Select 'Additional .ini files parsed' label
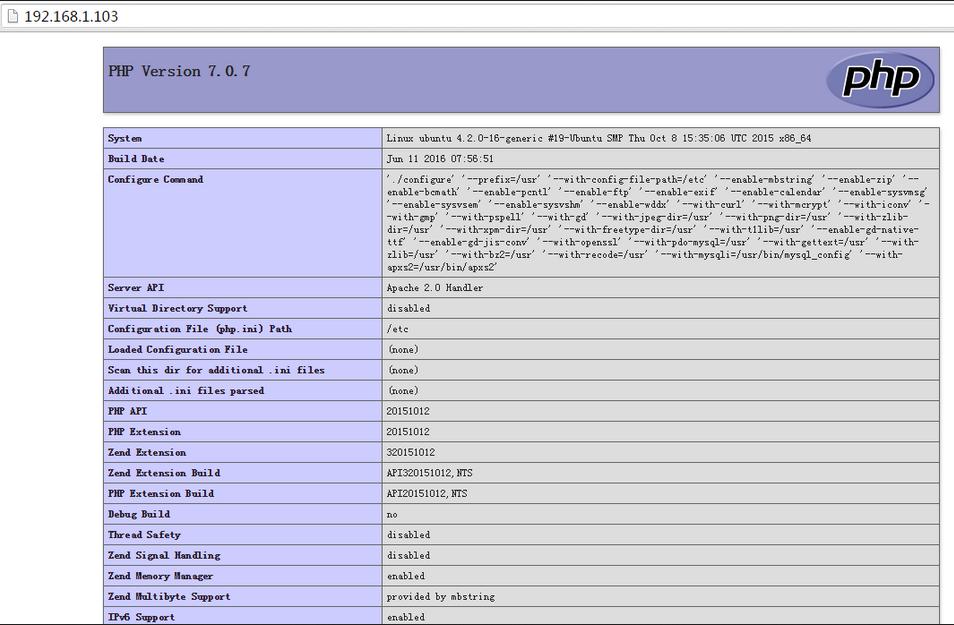 186,391
